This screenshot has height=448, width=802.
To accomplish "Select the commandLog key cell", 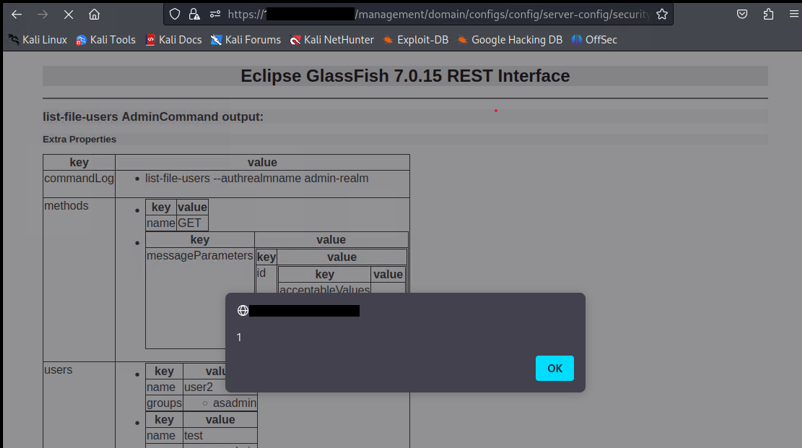I will [x=79, y=184].
